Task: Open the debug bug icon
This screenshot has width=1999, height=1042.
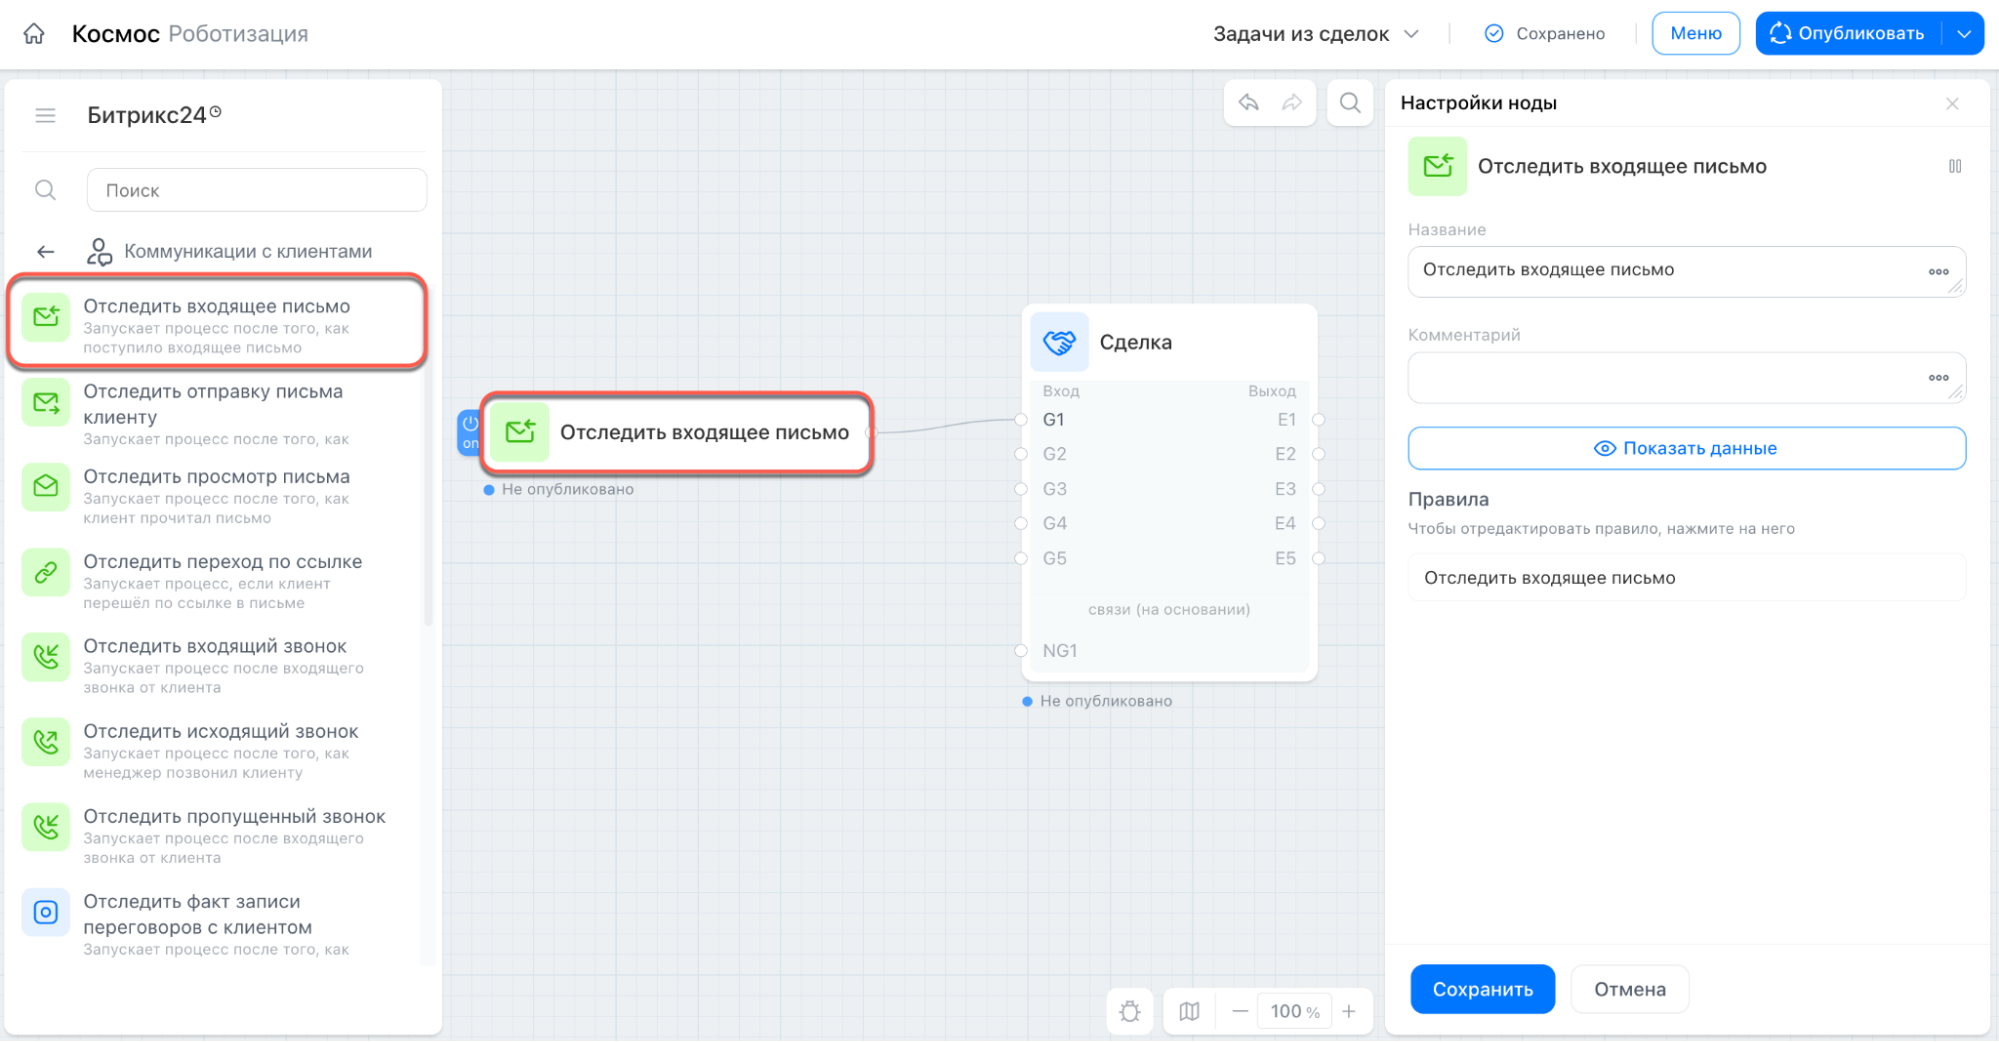Action: tap(1130, 1011)
